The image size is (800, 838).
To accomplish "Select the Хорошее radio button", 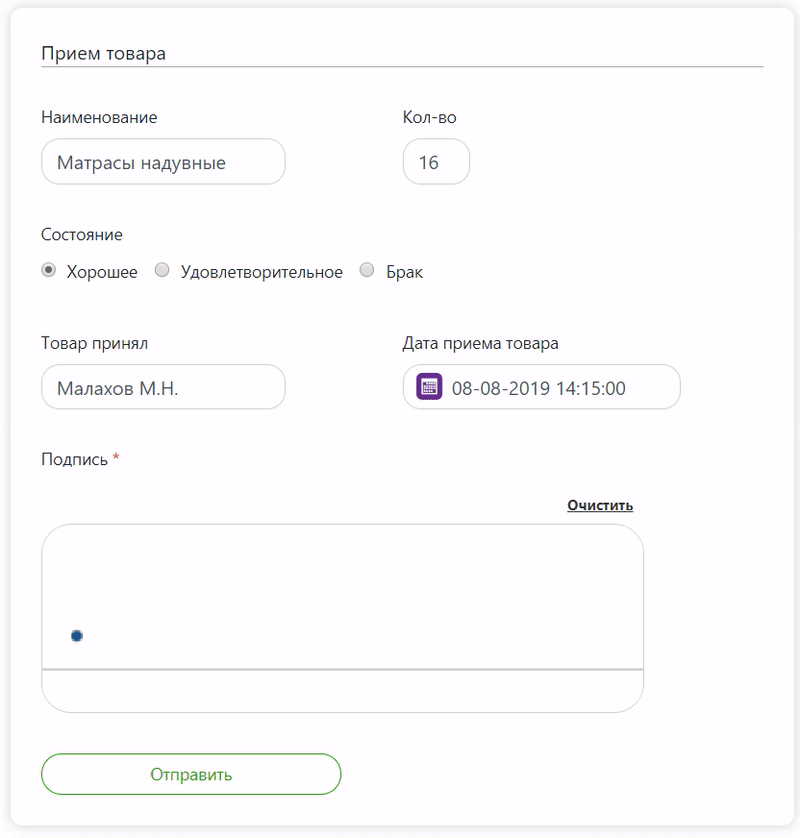I will click(x=49, y=270).
